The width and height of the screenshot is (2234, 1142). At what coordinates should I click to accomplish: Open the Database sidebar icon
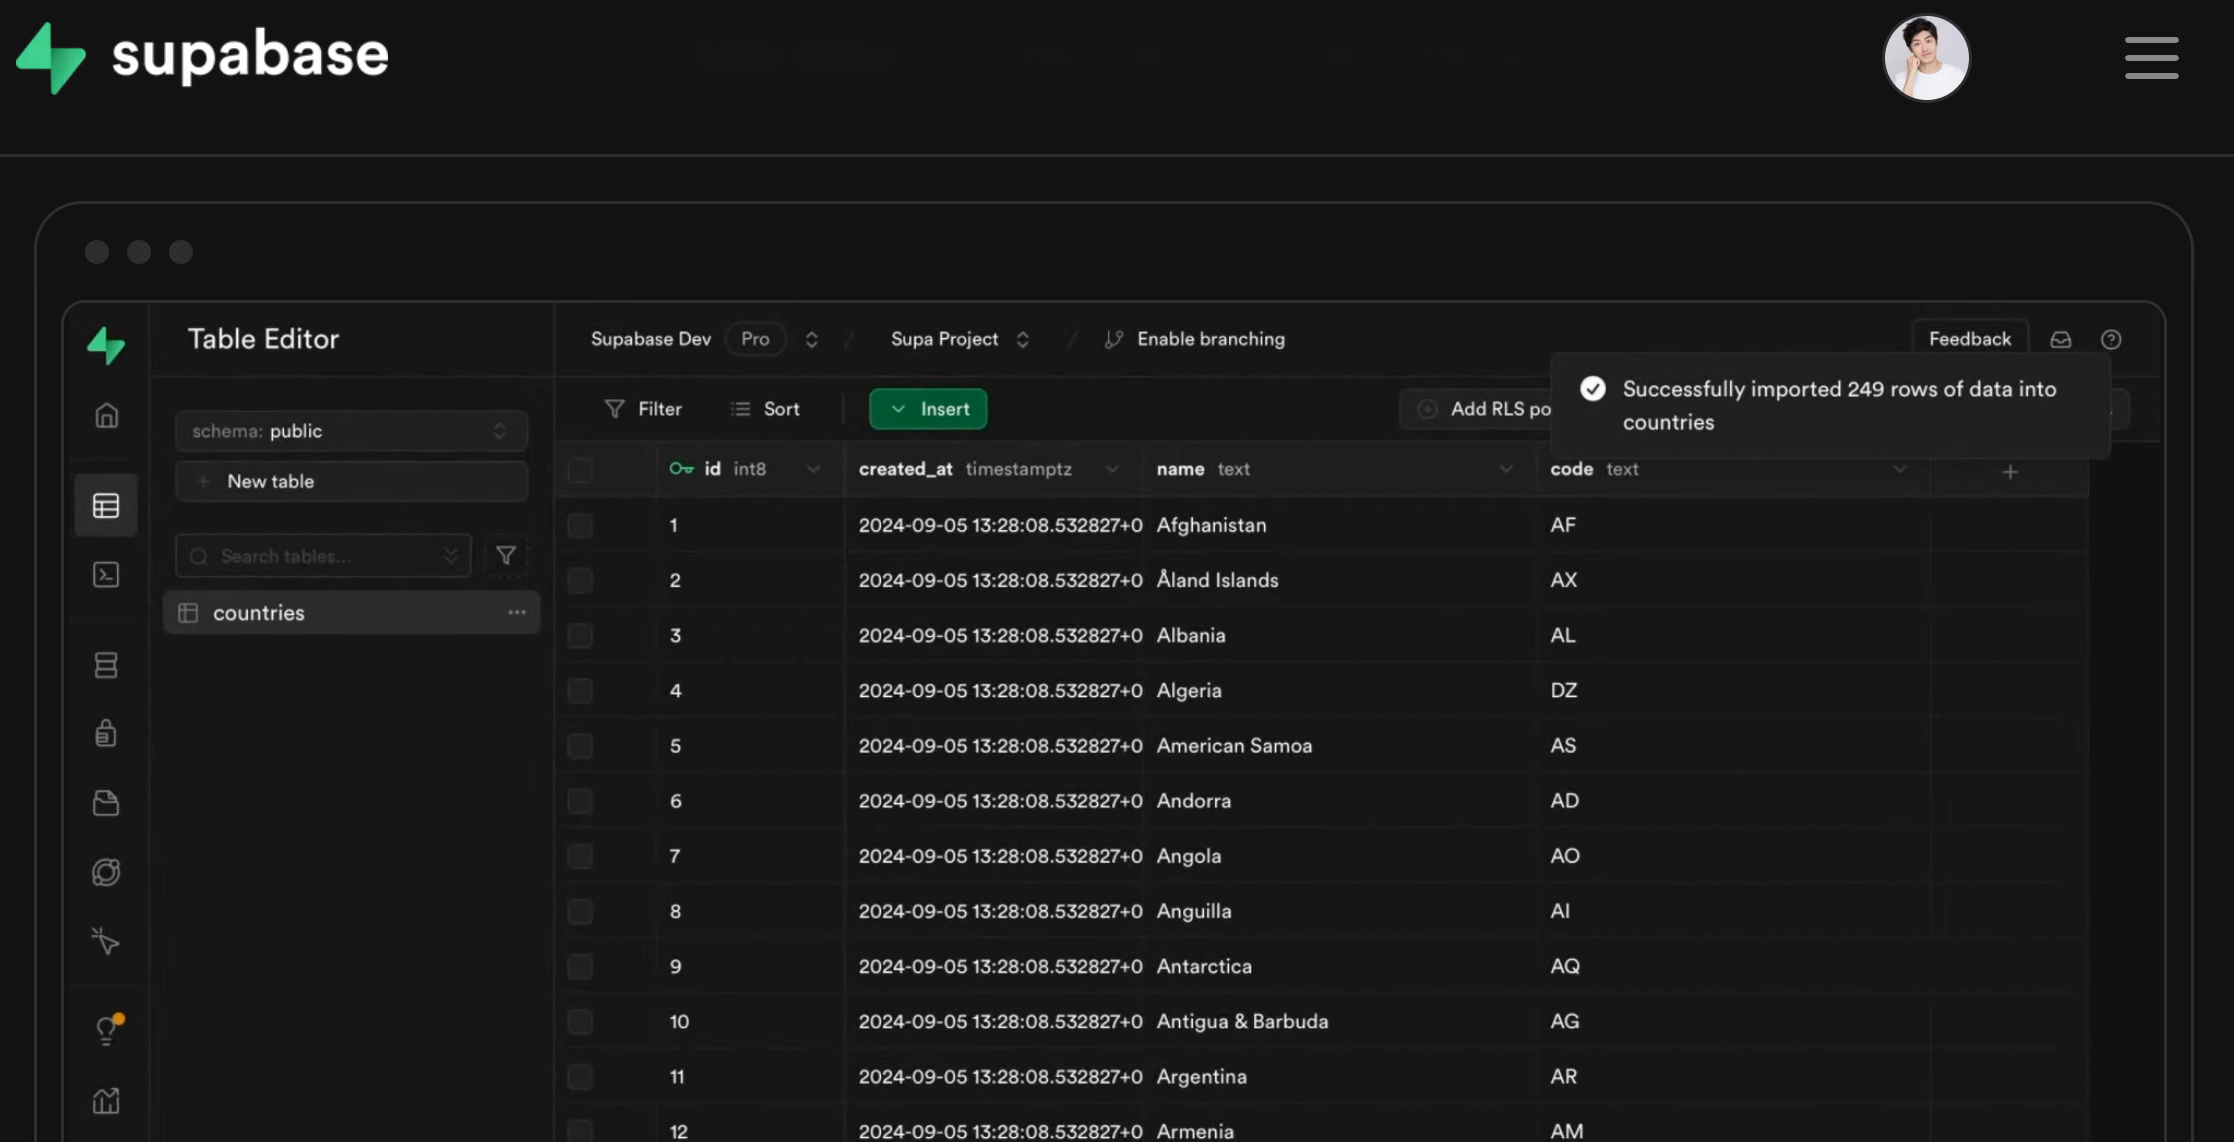(106, 665)
